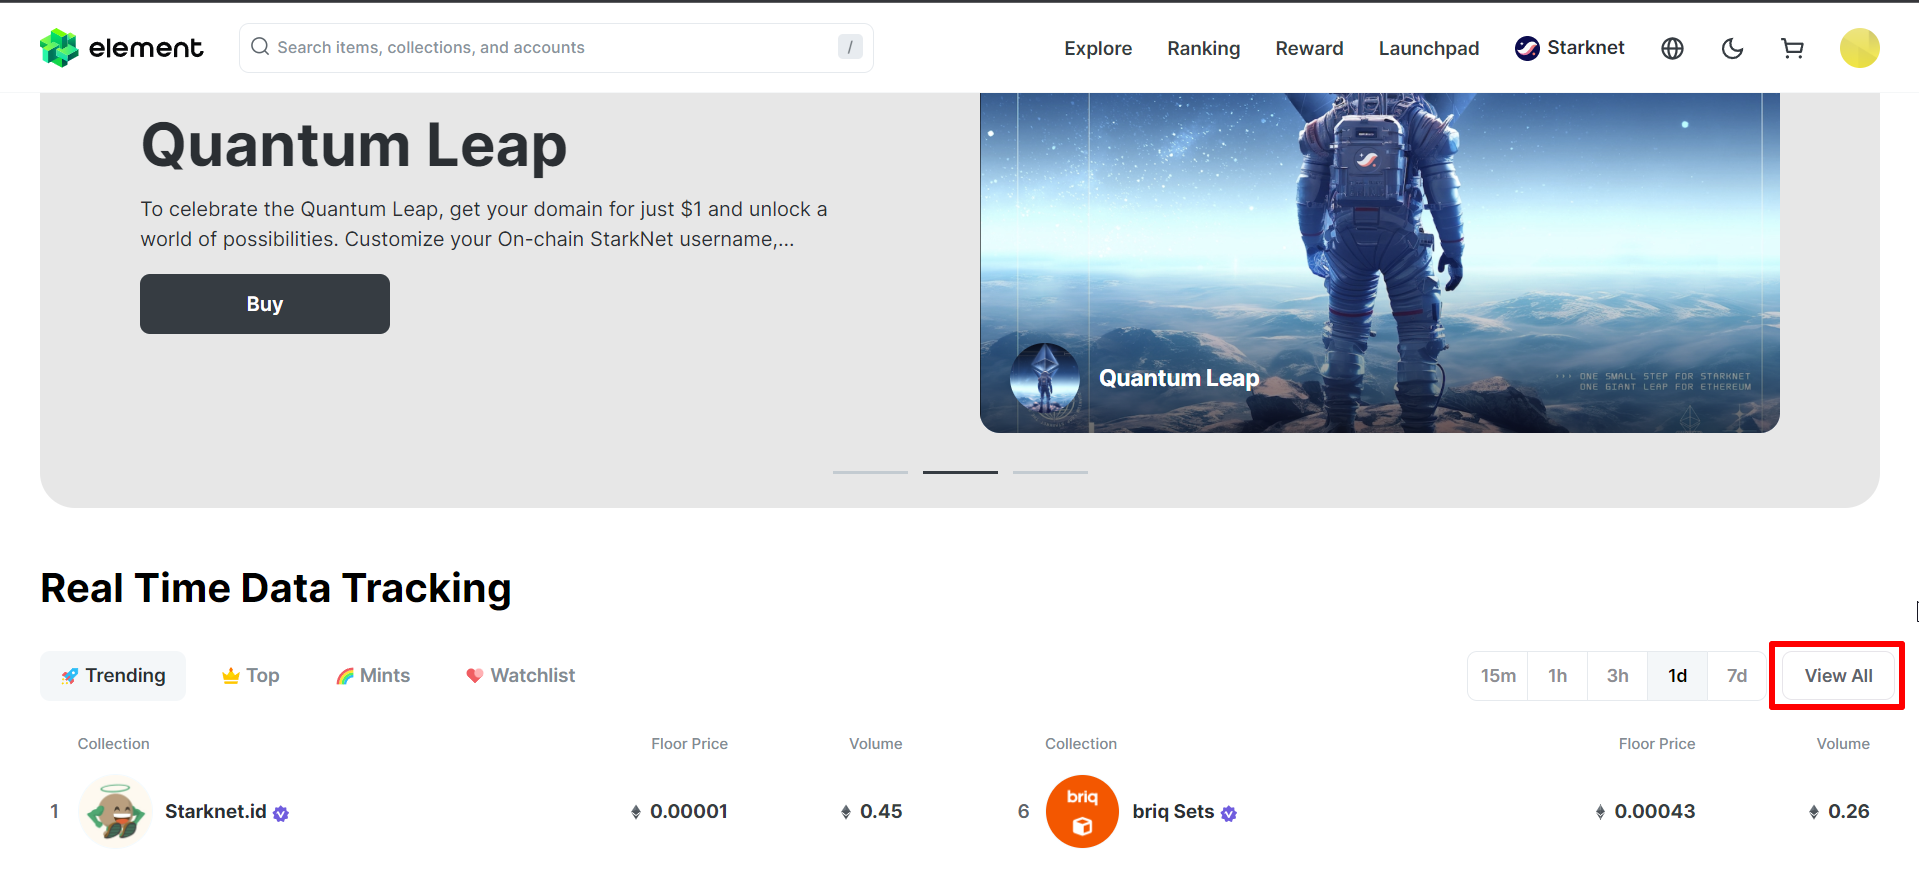The height and width of the screenshot is (885, 1919).
Task: Click the Quantum Leap heading
Action: pos(354,146)
